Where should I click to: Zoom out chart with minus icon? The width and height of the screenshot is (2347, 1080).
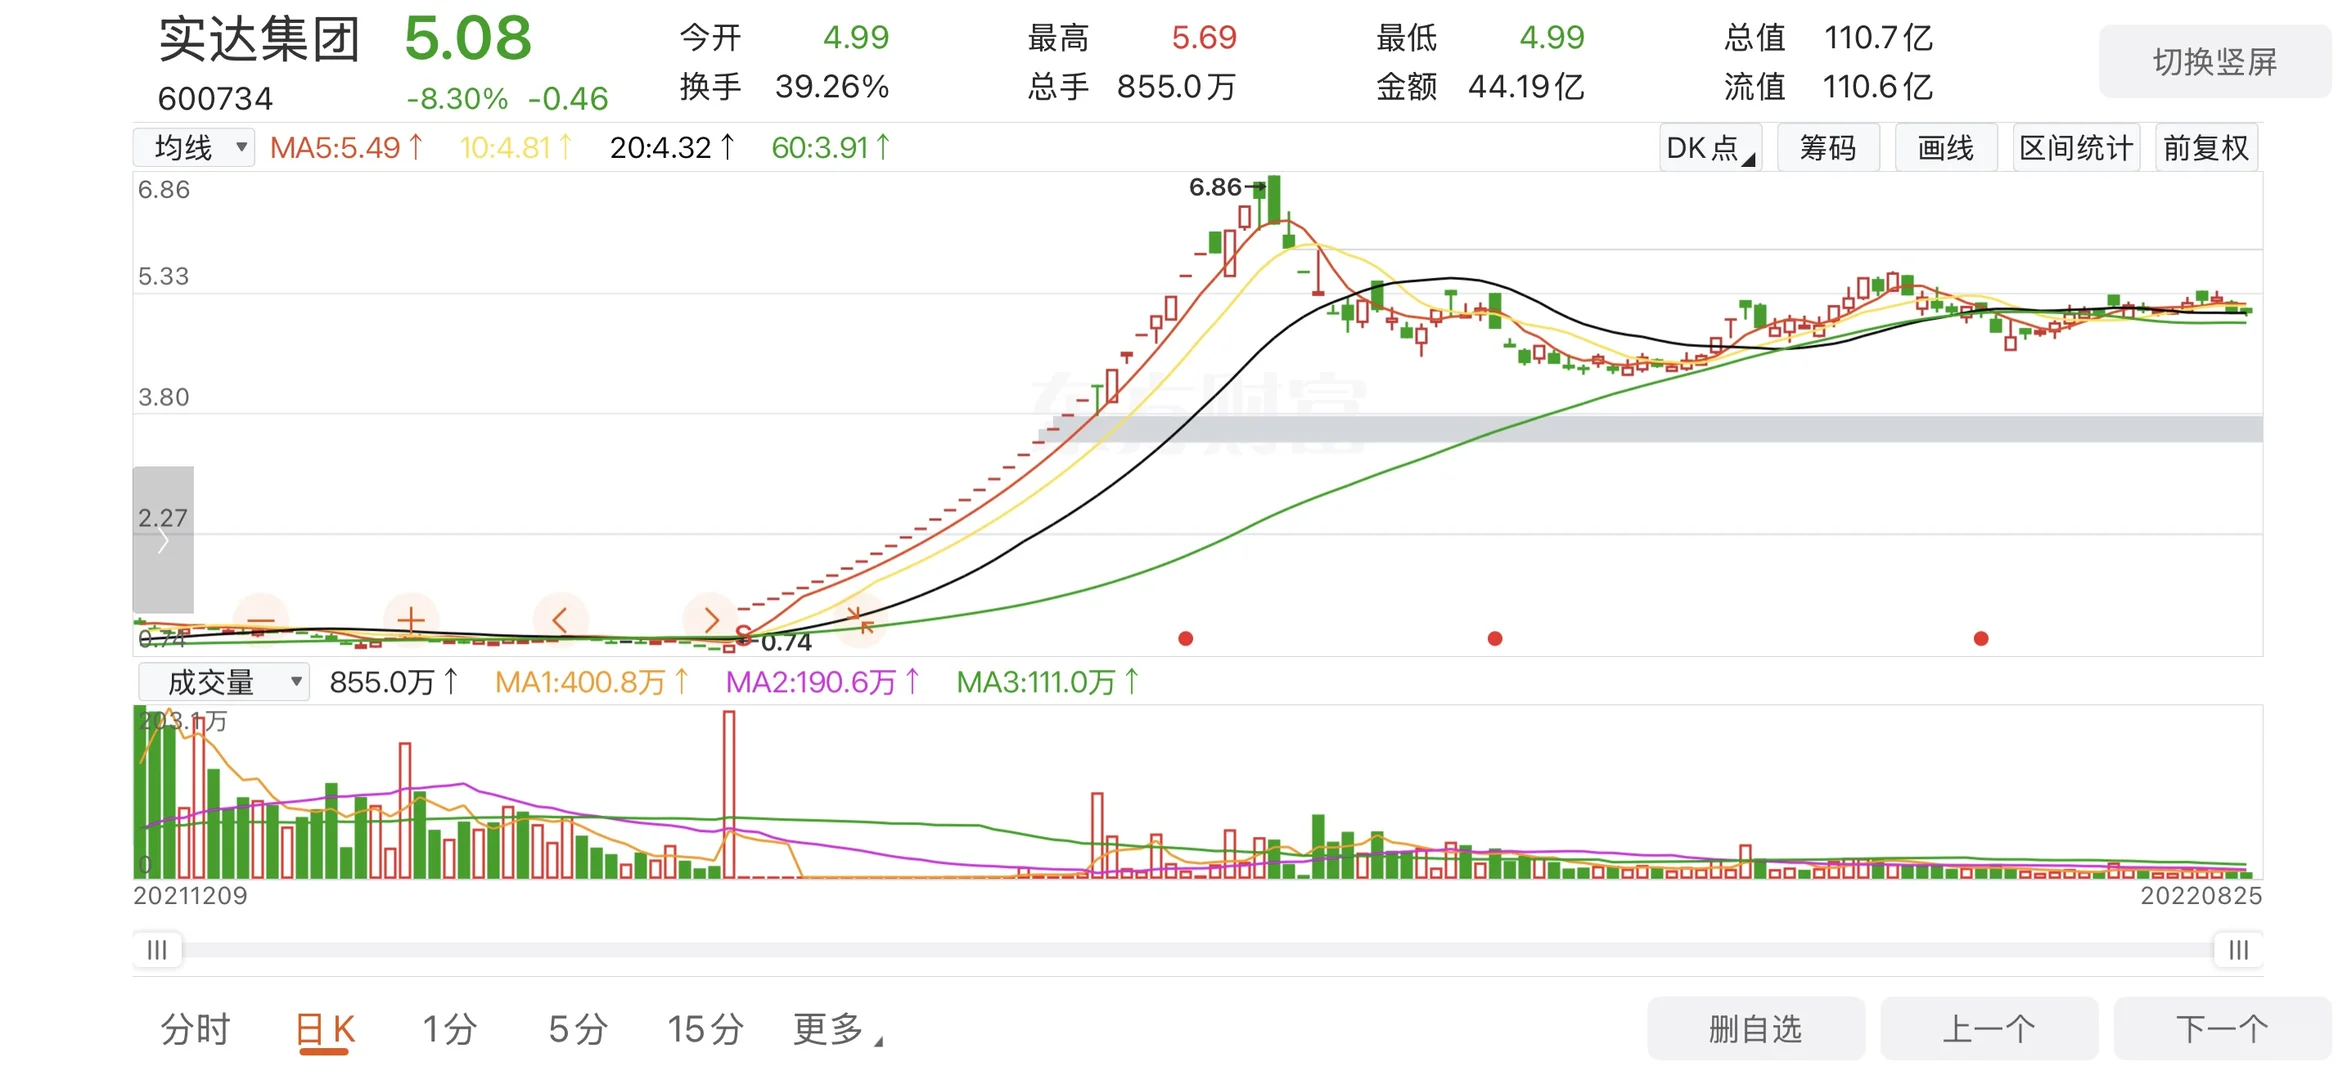[260, 621]
